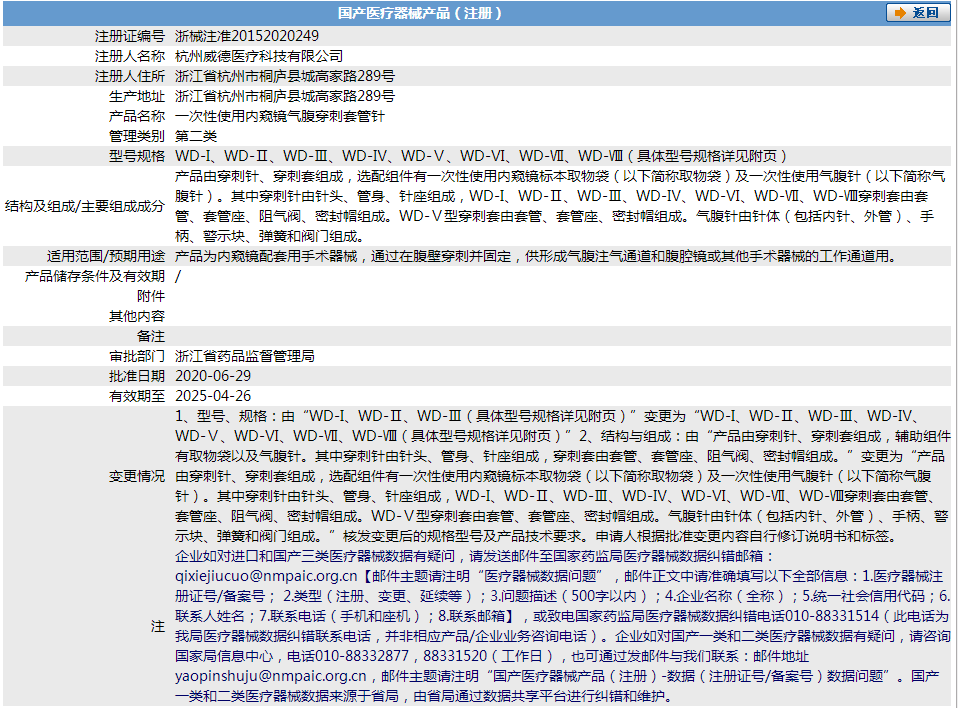
Task: Click the 管理类别 value 第二类
Action: pos(196,136)
